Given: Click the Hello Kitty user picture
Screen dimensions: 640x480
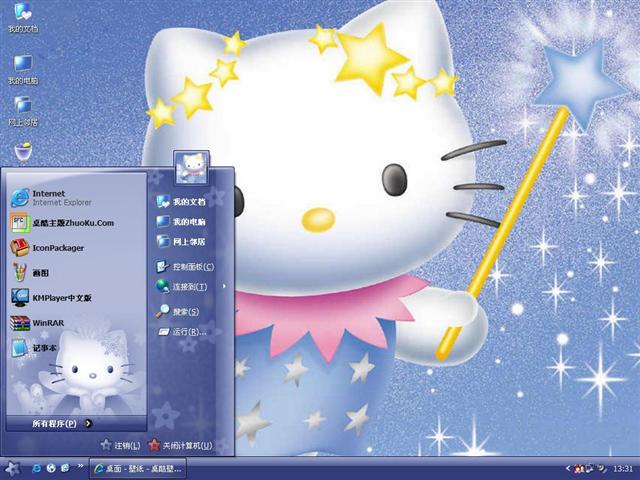Looking at the screenshot, I should point(191,168).
